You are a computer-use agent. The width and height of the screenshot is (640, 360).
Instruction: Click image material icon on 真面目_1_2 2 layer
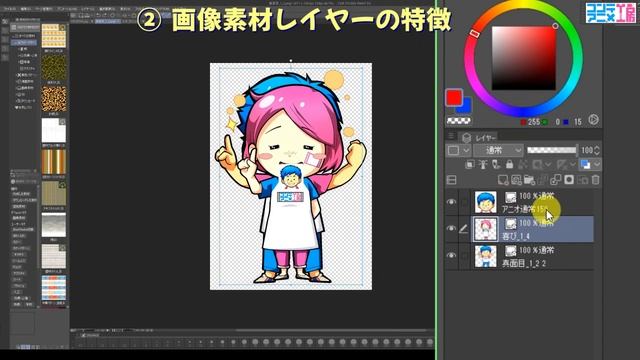point(510,251)
